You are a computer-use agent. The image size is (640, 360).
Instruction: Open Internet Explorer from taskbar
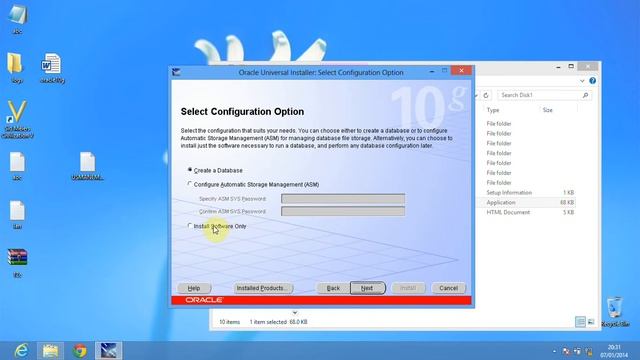pos(21,351)
